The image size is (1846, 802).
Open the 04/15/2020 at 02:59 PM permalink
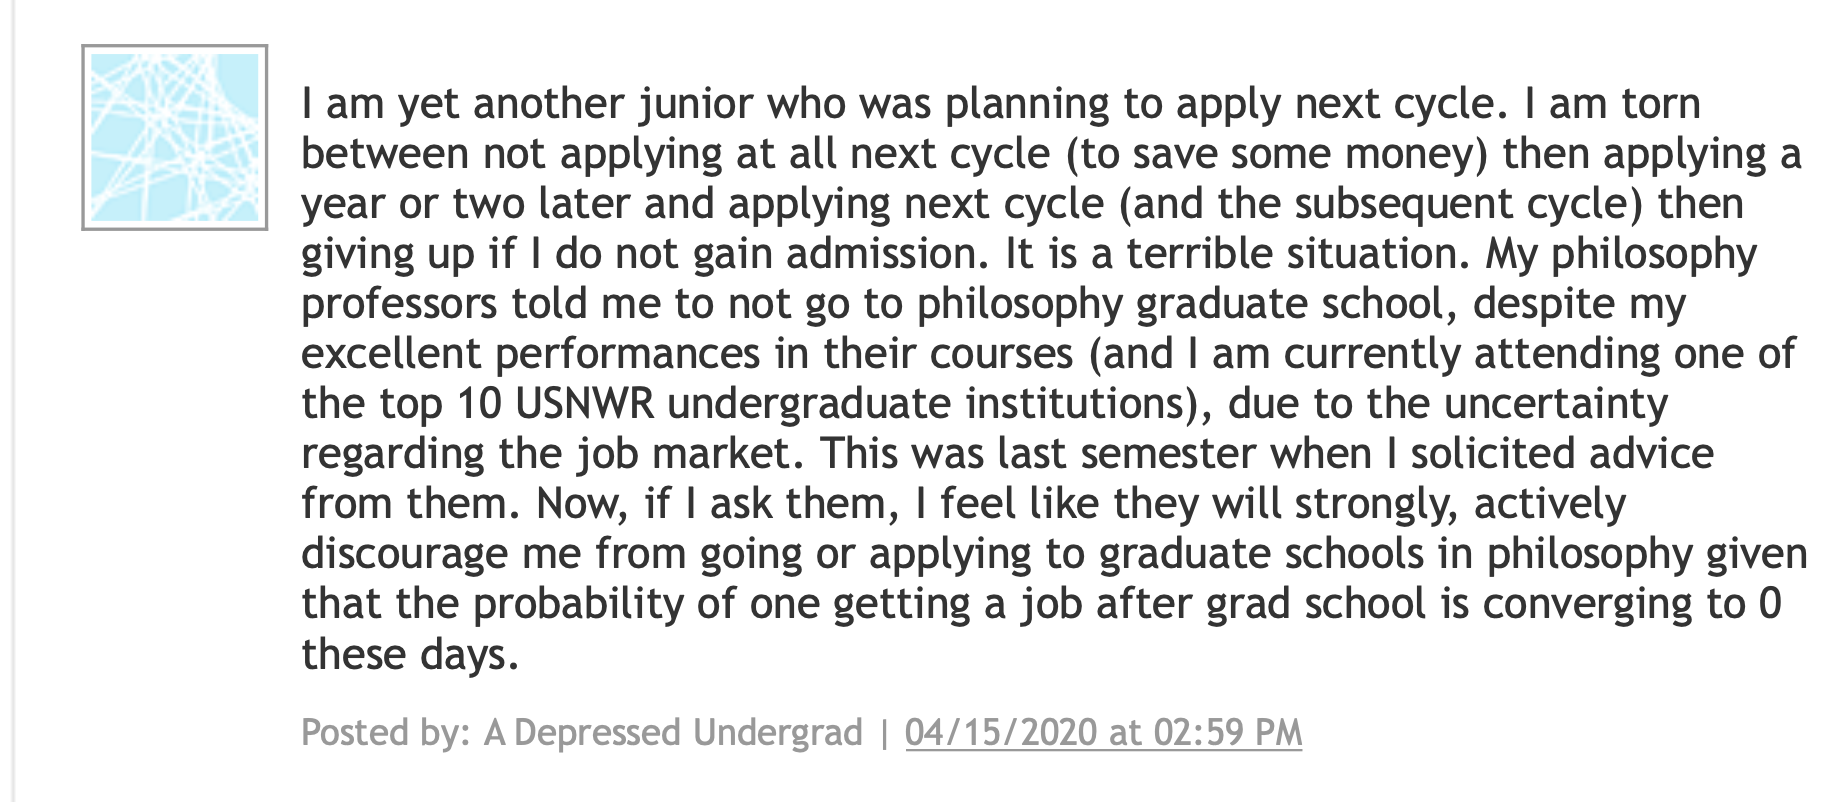point(1103,732)
